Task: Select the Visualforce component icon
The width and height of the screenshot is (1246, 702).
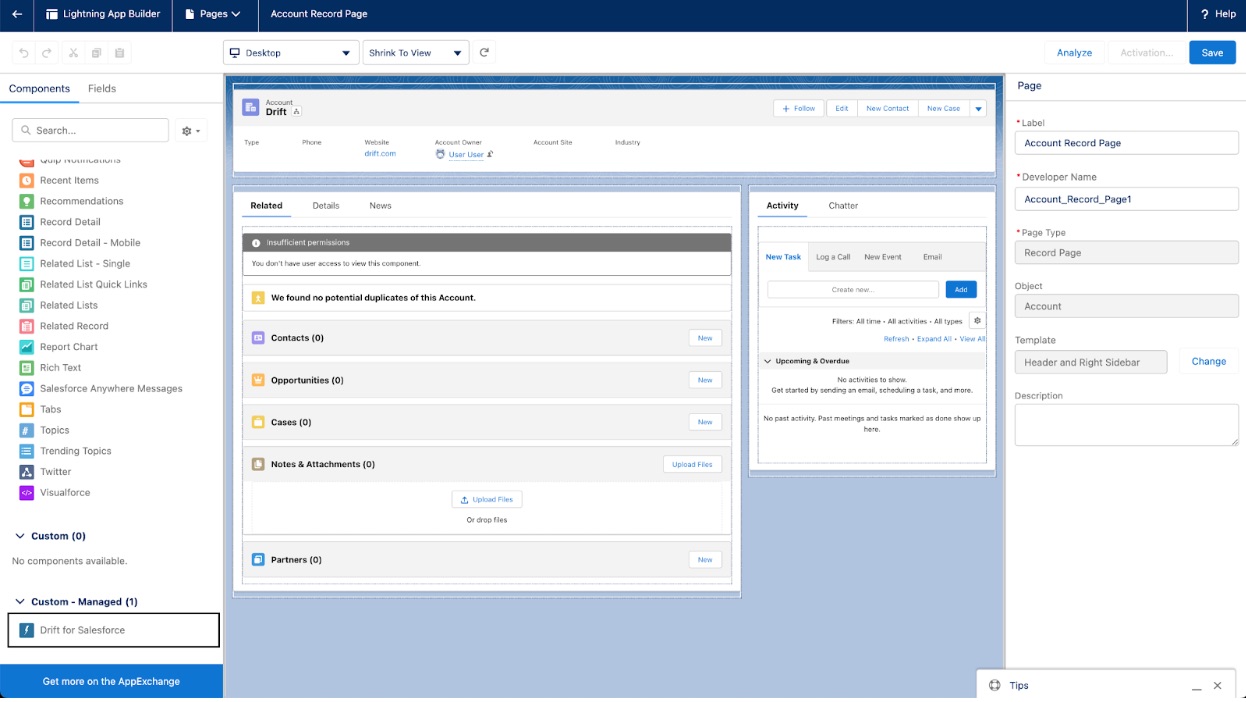Action: click(x=27, y=493)
